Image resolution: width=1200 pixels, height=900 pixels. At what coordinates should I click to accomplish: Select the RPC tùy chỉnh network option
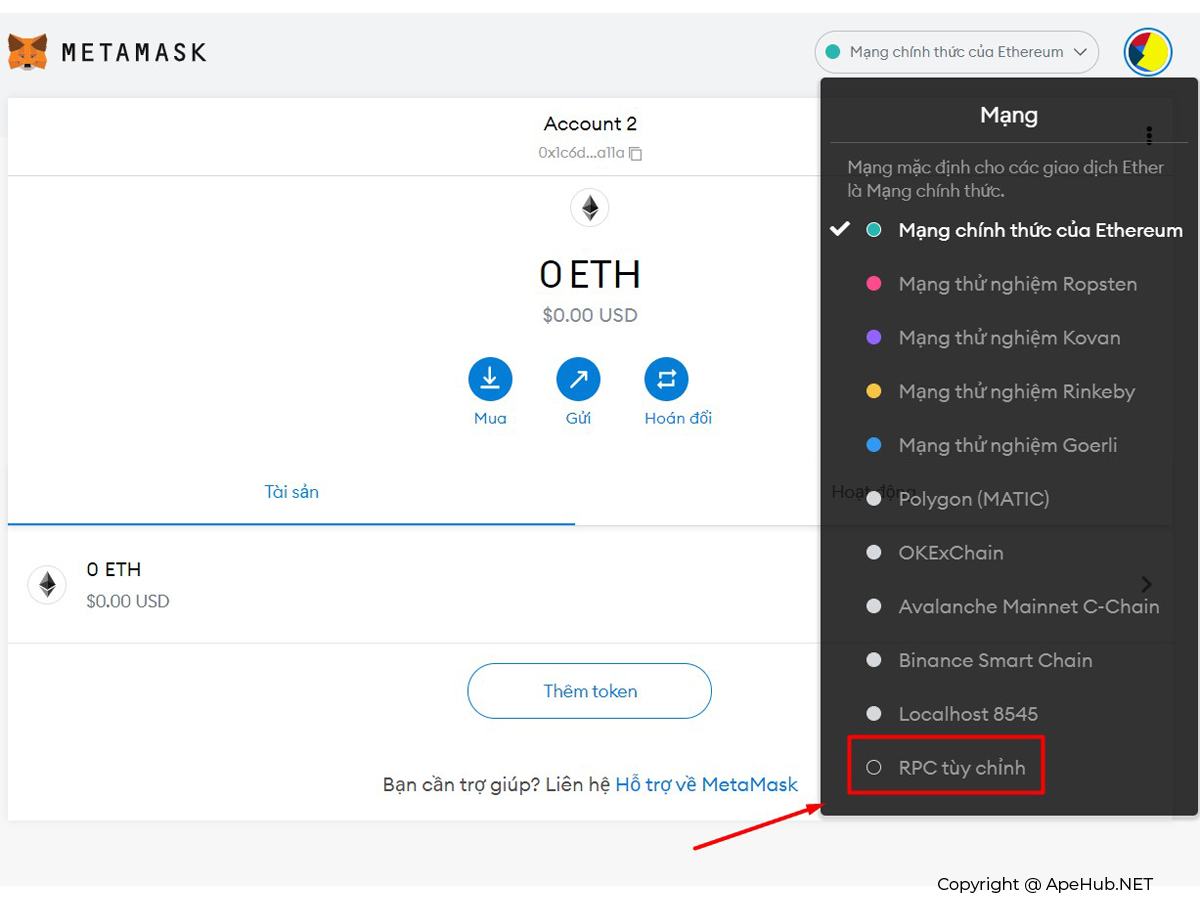pyautogui.click(x=961, y=768)
